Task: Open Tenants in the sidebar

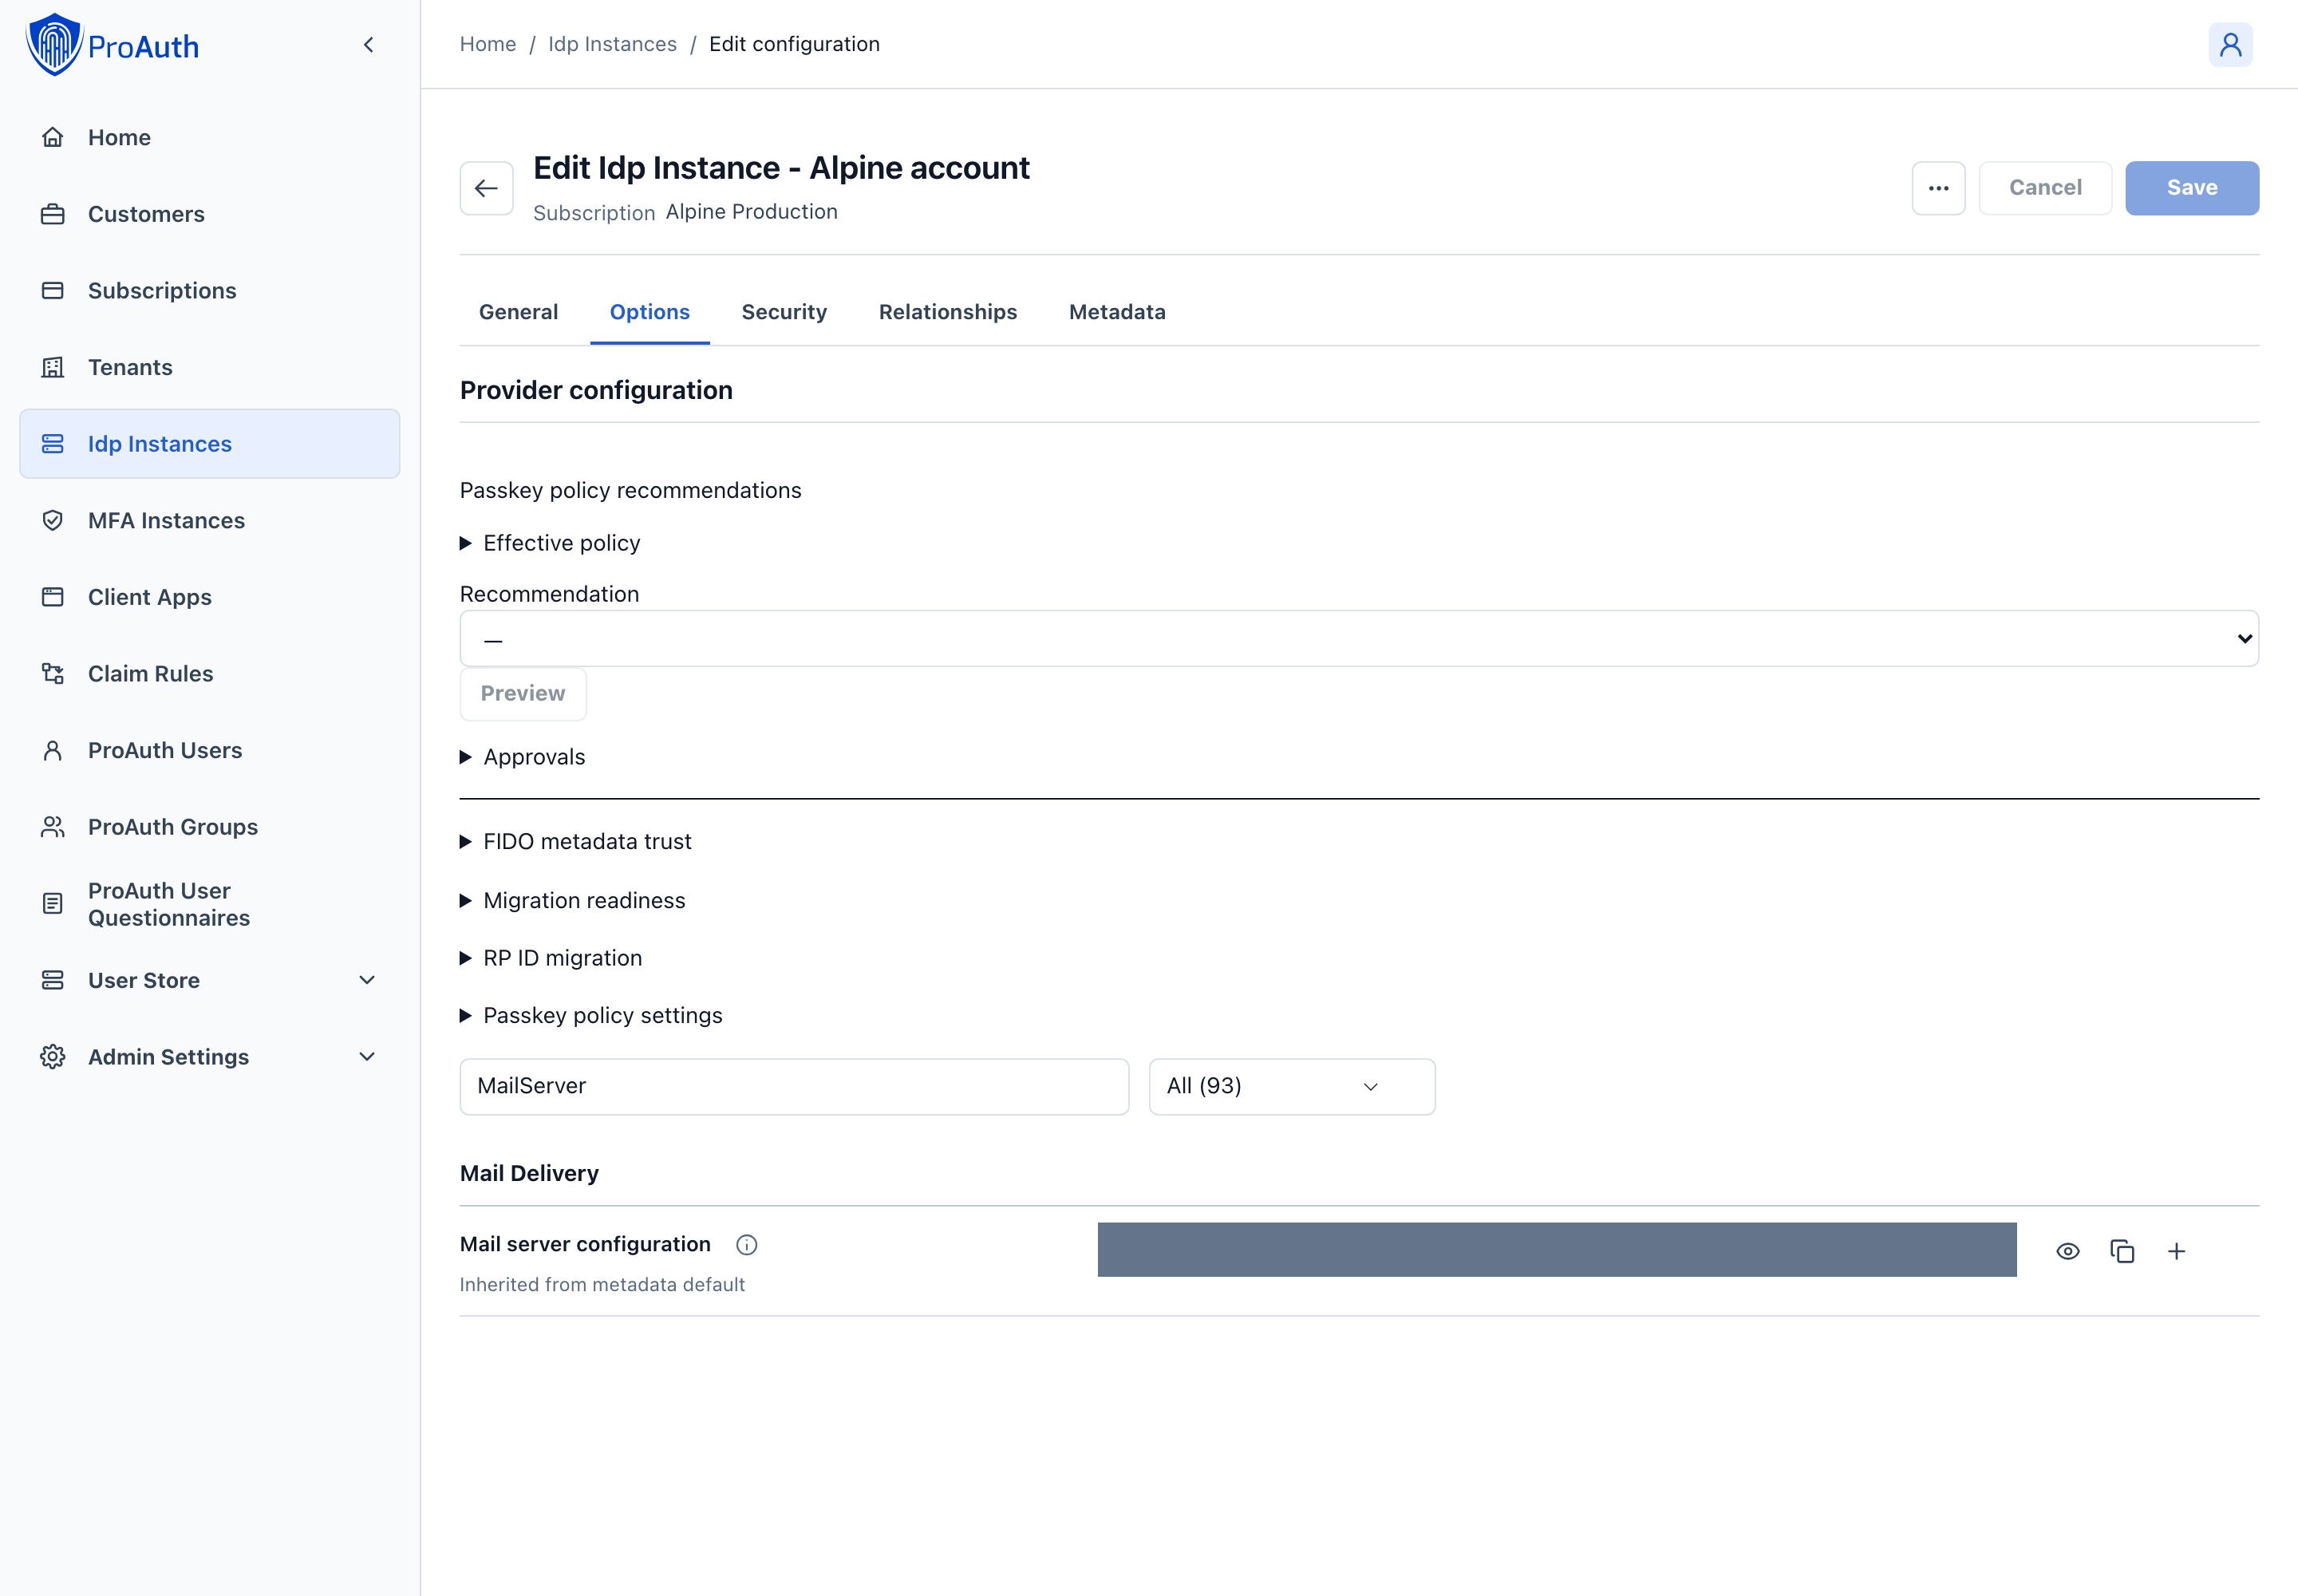Action: (210, 367)
